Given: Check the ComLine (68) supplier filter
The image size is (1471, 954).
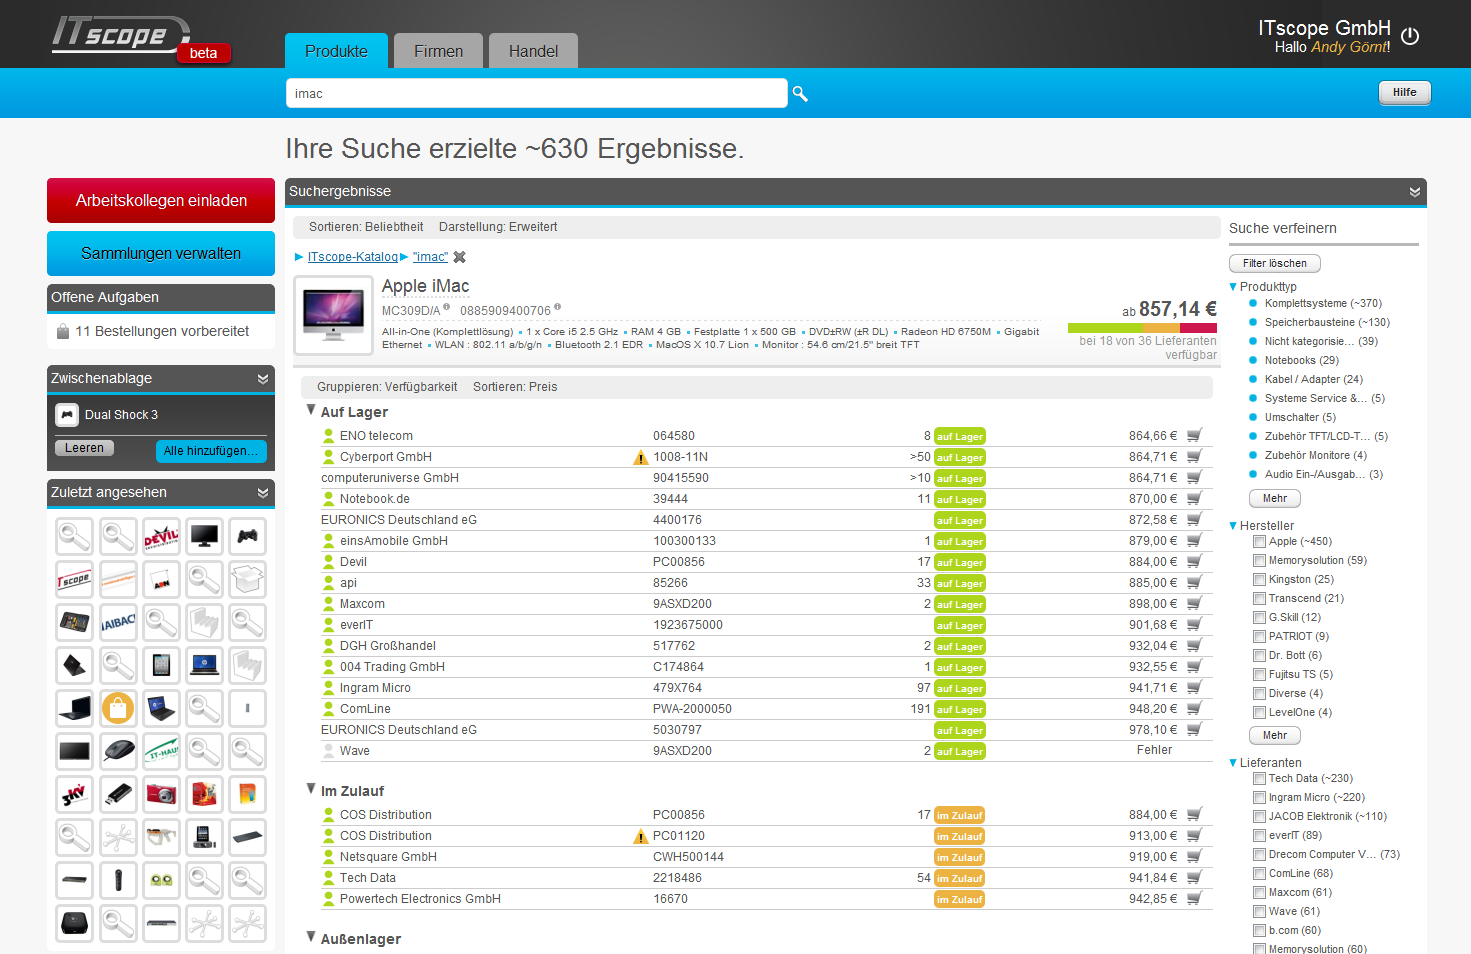Looking at the screenshot, I should coord(1260,874).
